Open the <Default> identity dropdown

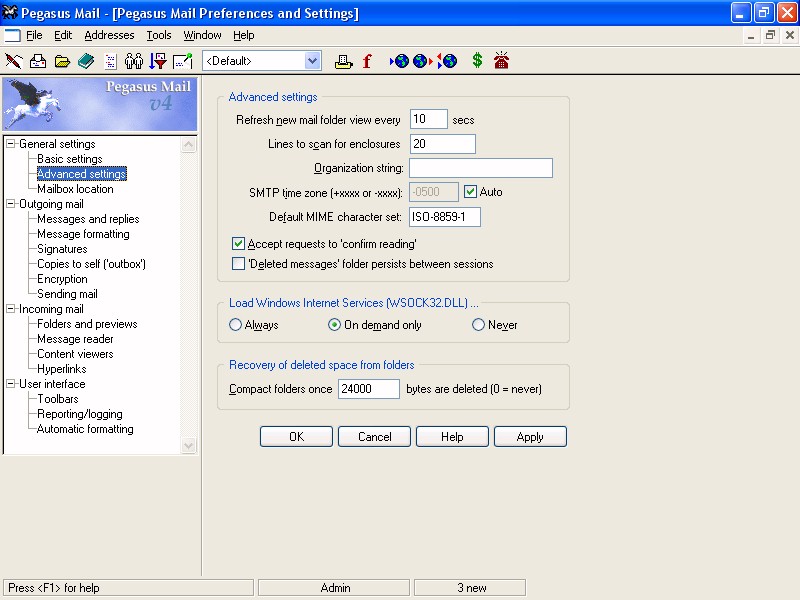pyautogui.click(x=312, y=61)
